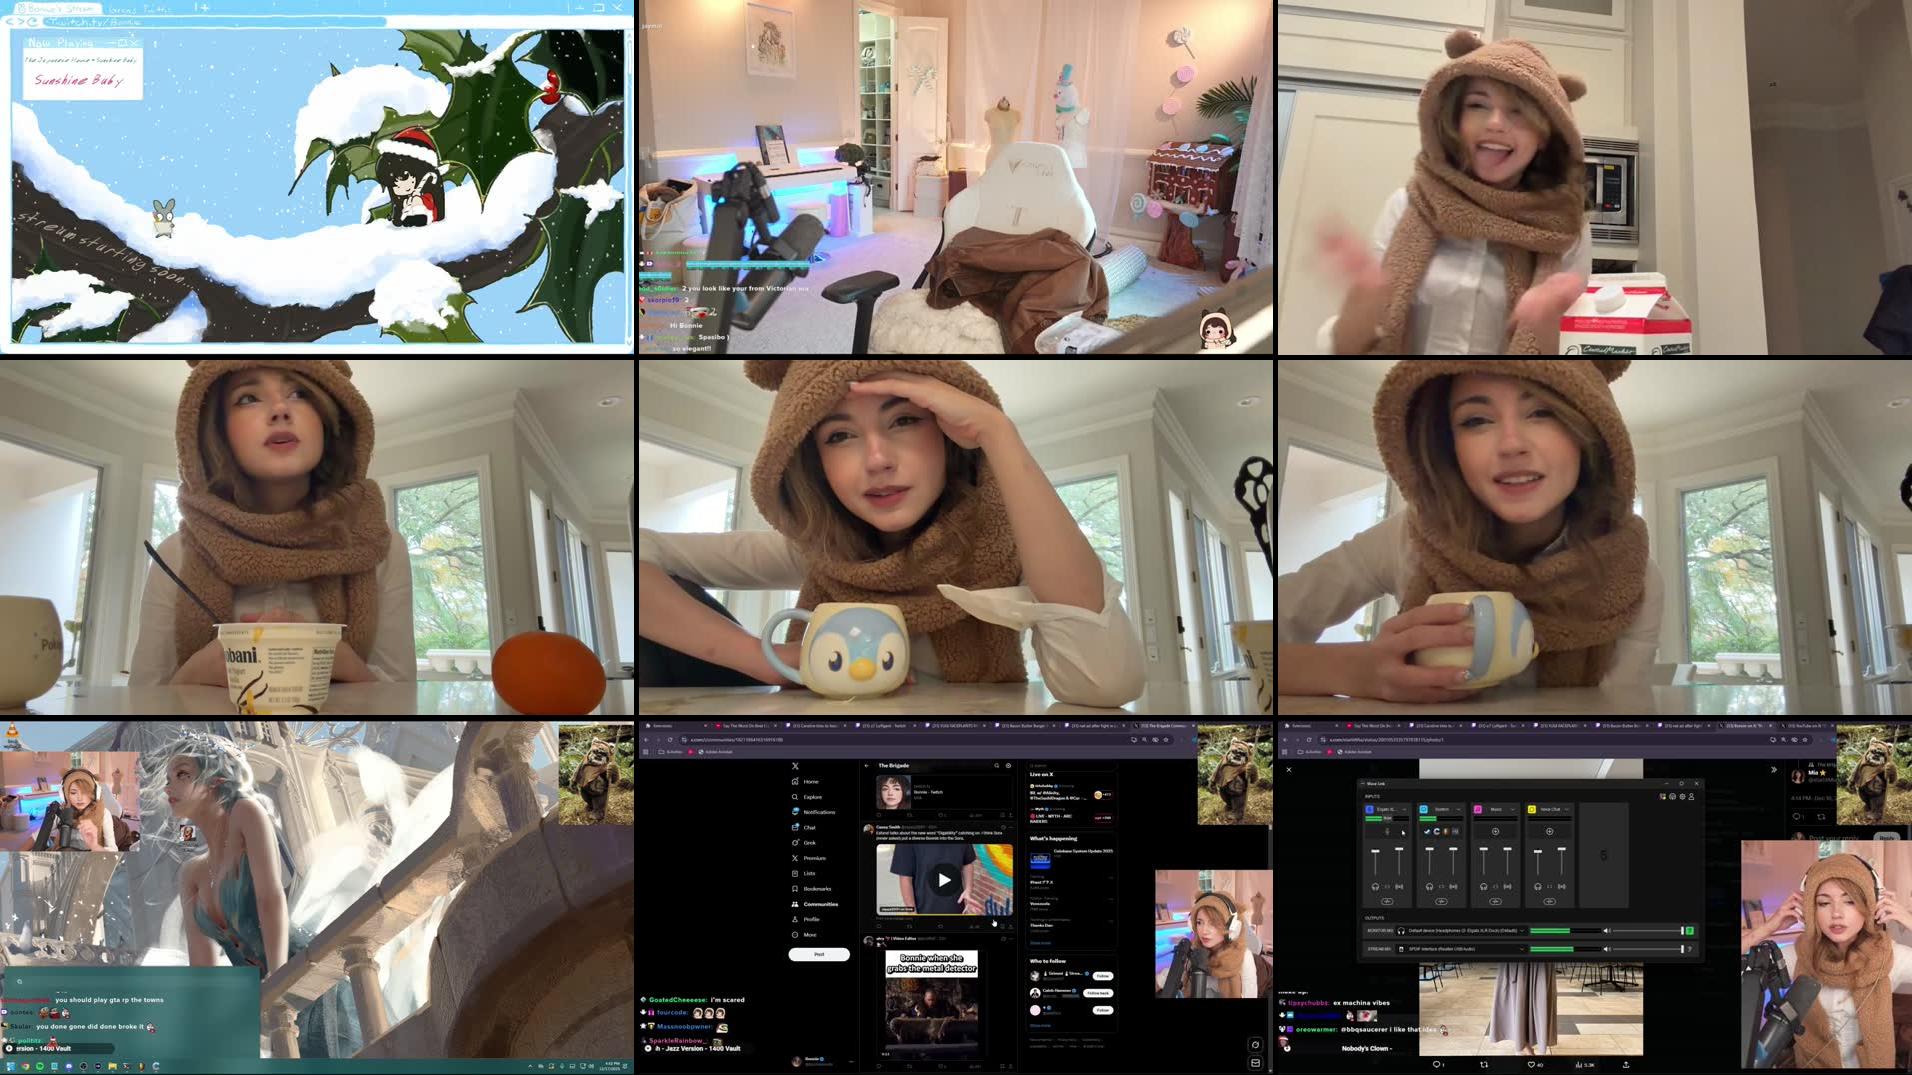Open the search icon in The Brigade community header
Image resolution: width=1912 pixels, height=1075 pixels.
click(997, 766)
